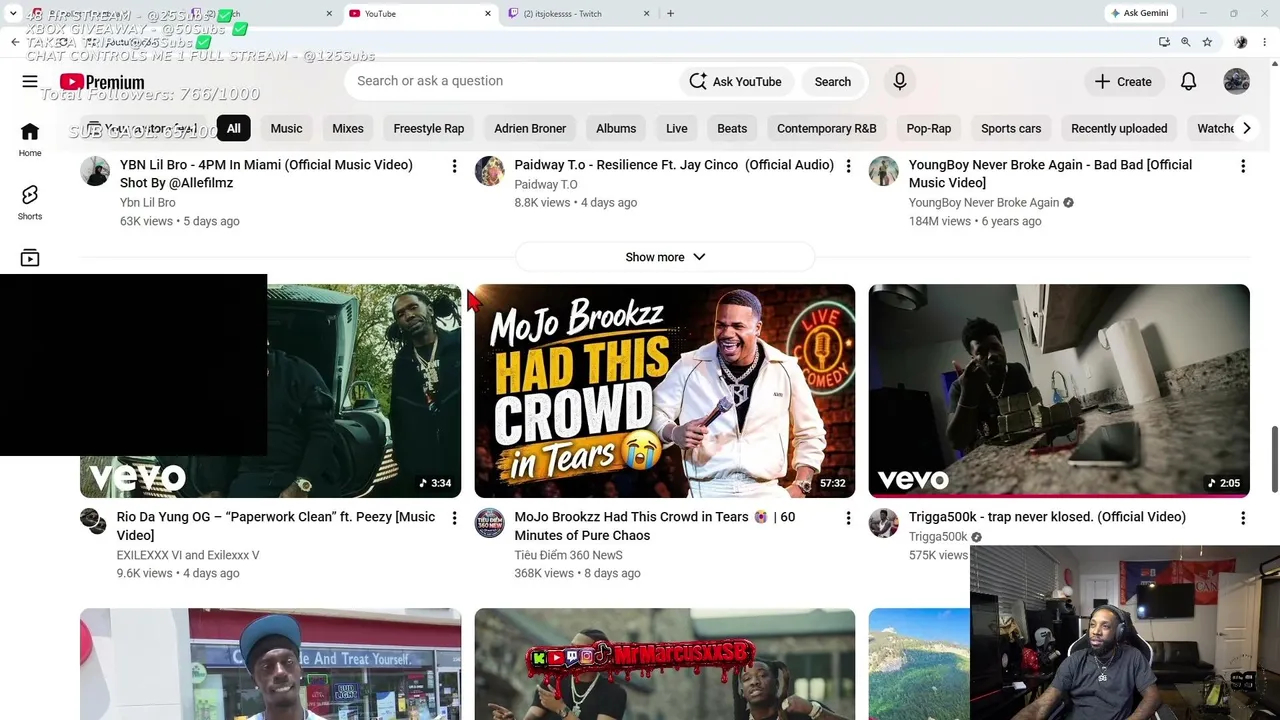Viewport: 1280px width, 720px height.
Task: Open more options for Rio Da Yung OG video
Action: 454,518
